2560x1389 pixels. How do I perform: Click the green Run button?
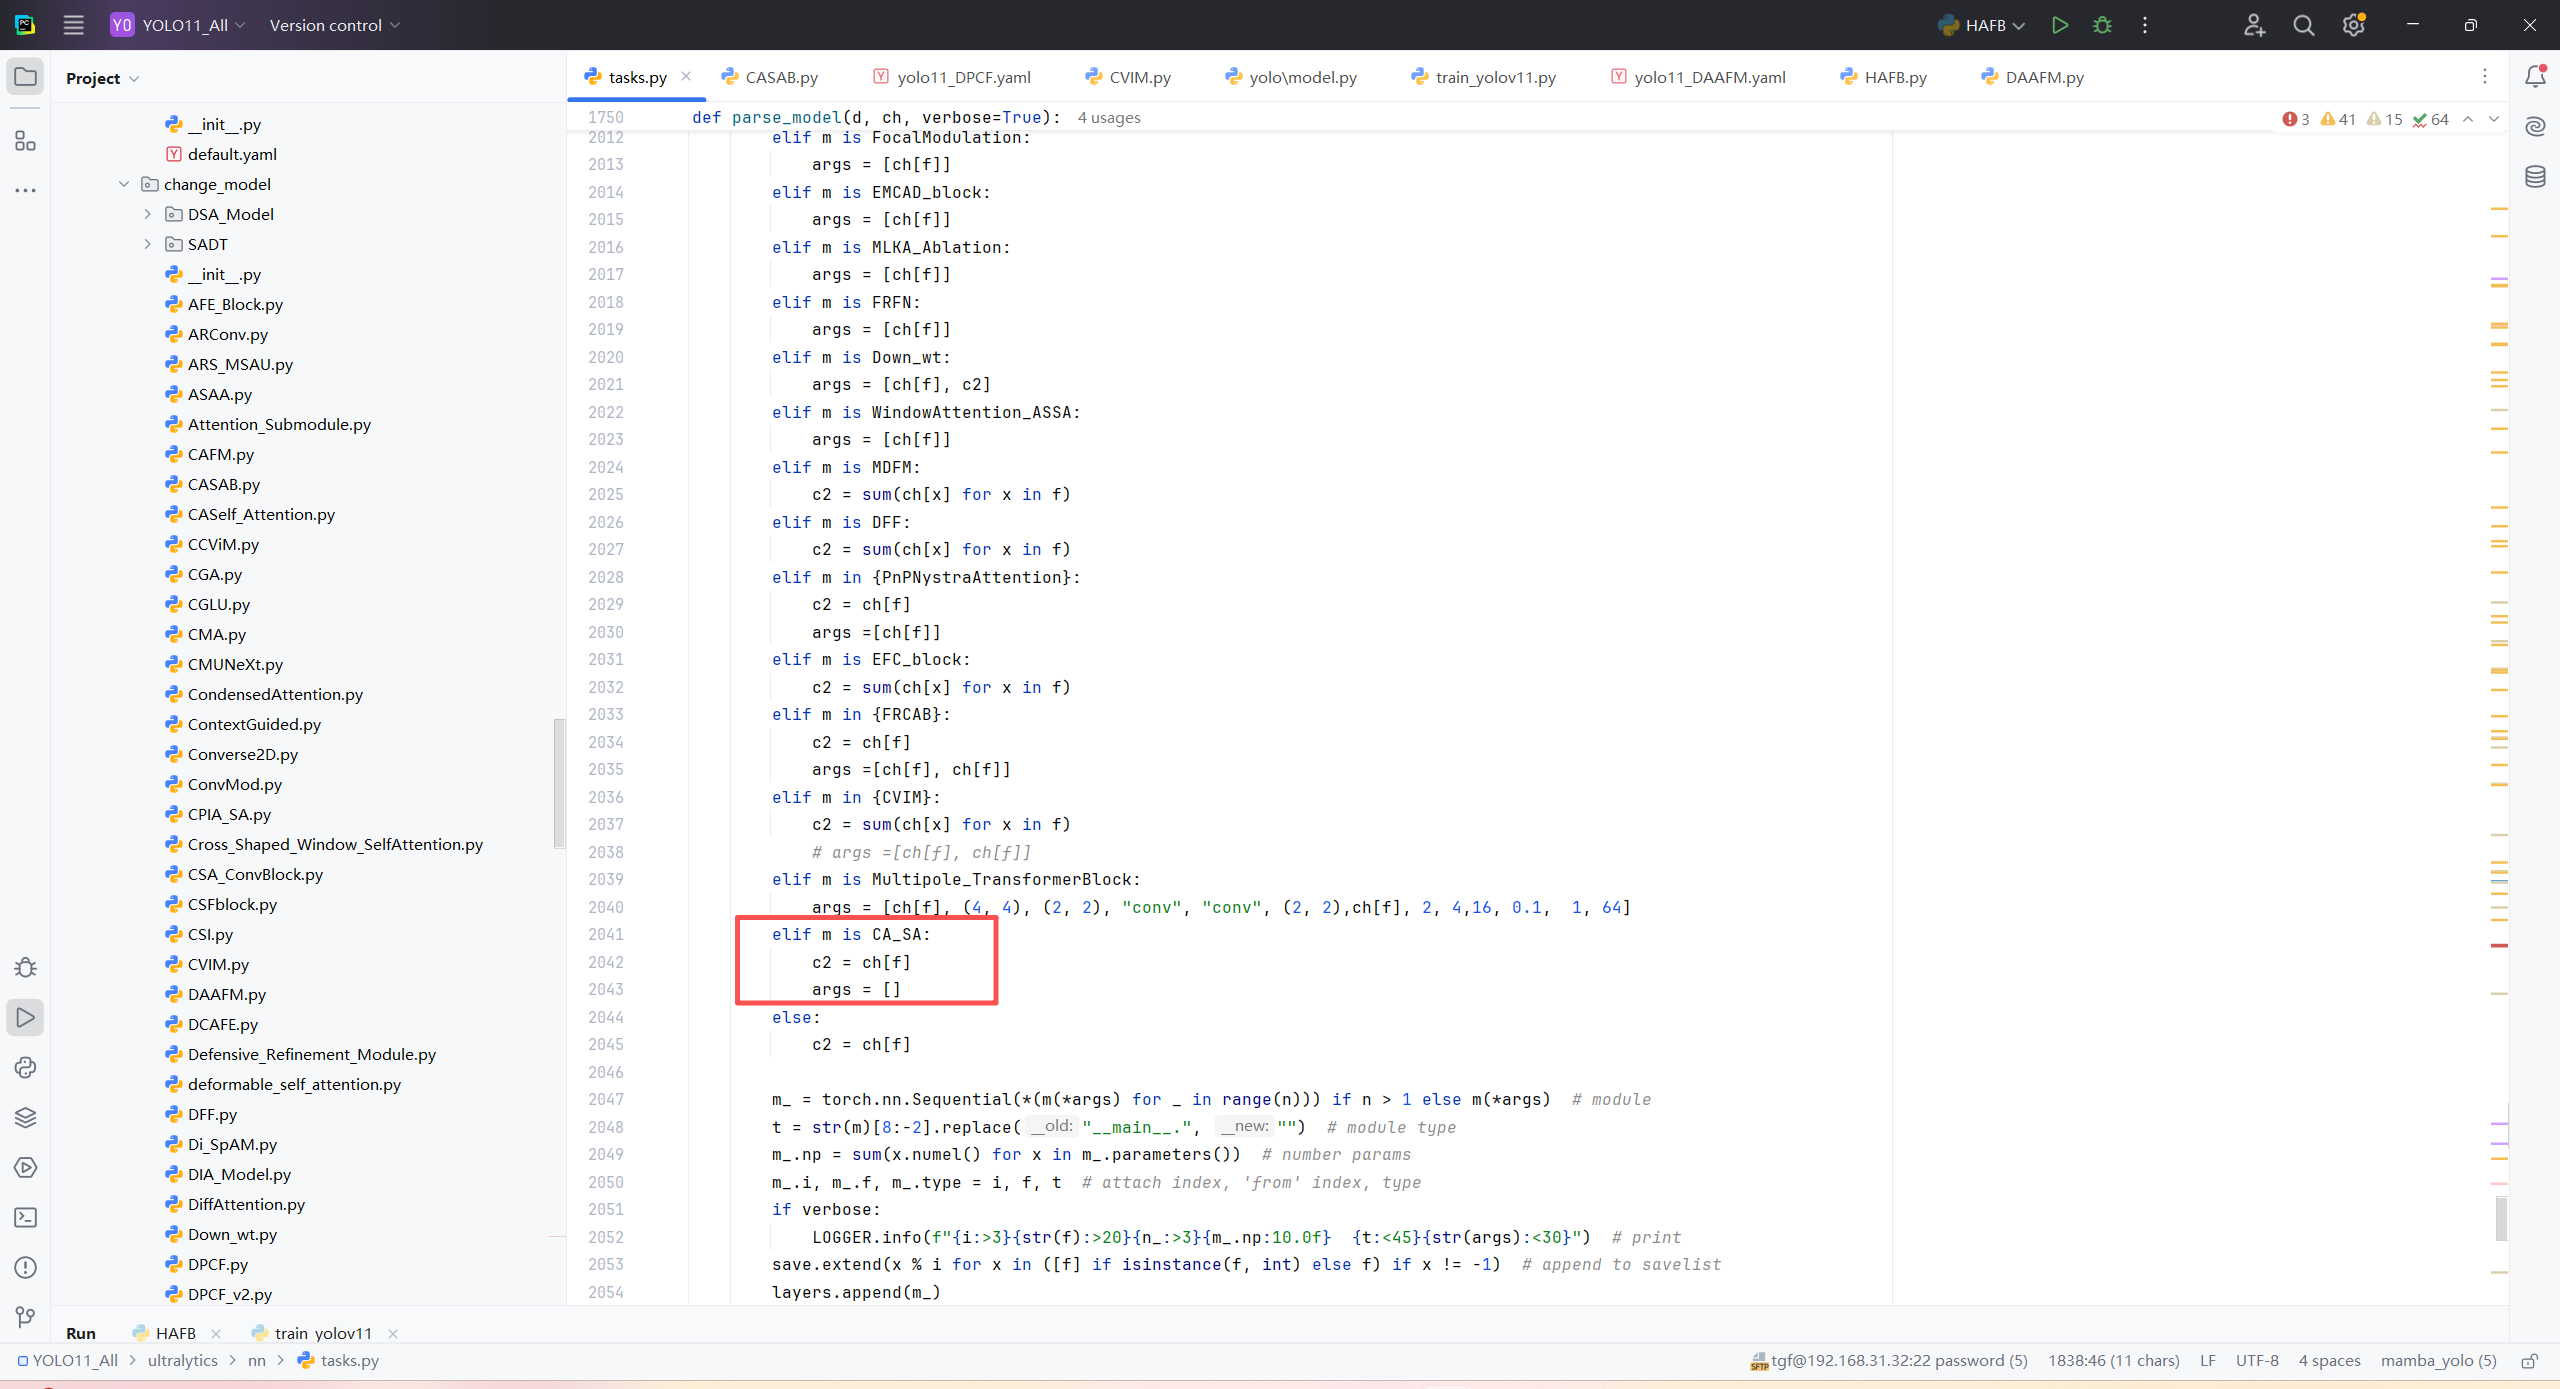(x=2059, y=25)
